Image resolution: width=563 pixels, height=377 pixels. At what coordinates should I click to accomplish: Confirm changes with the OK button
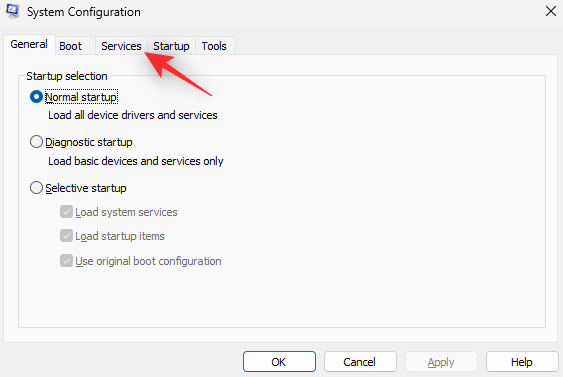coord(279,362)
